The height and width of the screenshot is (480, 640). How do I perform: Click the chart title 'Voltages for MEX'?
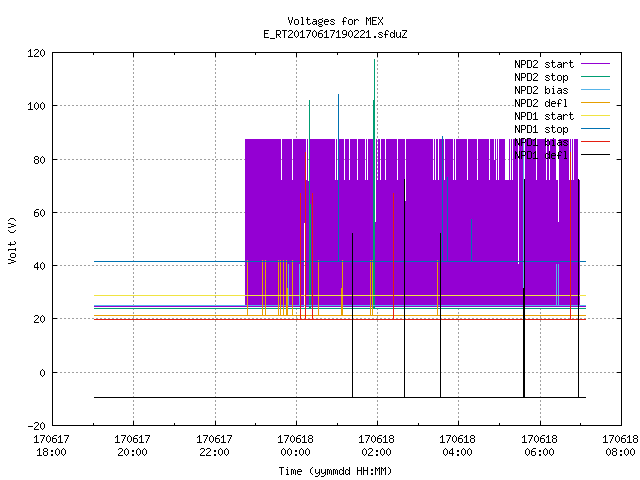coord(335,21)
